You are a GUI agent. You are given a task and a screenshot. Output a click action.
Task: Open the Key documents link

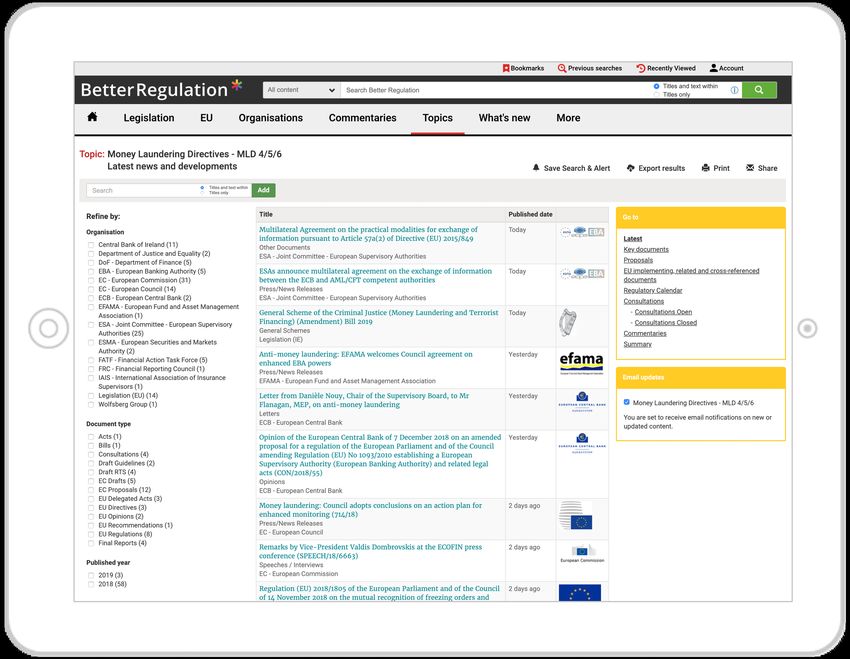click(646, 249)
